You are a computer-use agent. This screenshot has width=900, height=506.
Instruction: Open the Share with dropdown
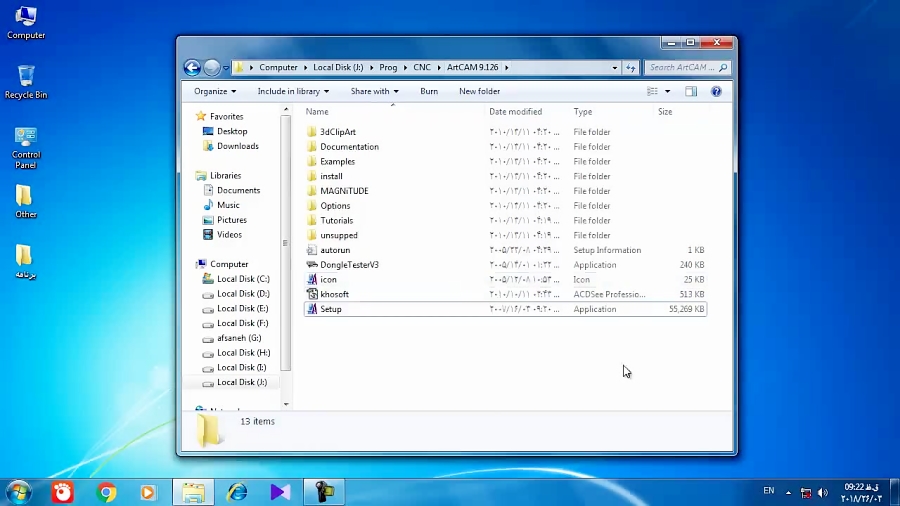click(374, 91)
